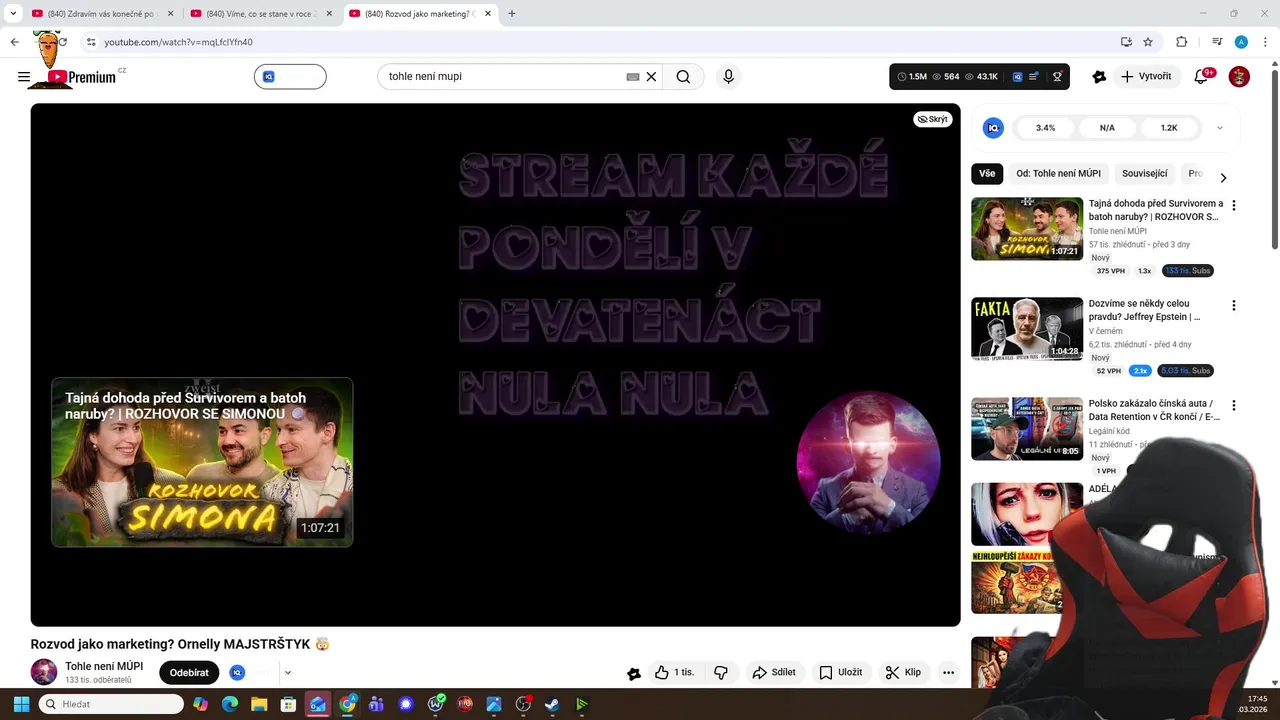Open the YouTube hamburger guide menu
Image resolution: width=1280 pixels, height=720 pixels.
[24, 76]
